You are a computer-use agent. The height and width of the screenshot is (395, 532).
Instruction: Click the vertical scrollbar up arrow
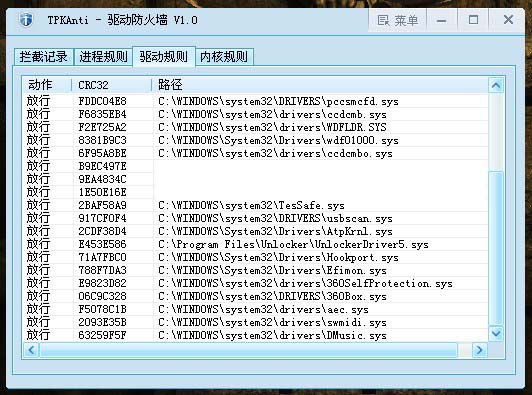pyautogui.click(x=496, y=85)
